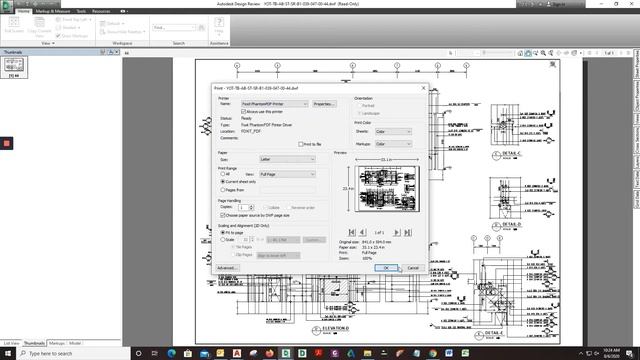The image size is (640, 360).
Task: Open Word icon on taskbar
Action: [449, 353]
